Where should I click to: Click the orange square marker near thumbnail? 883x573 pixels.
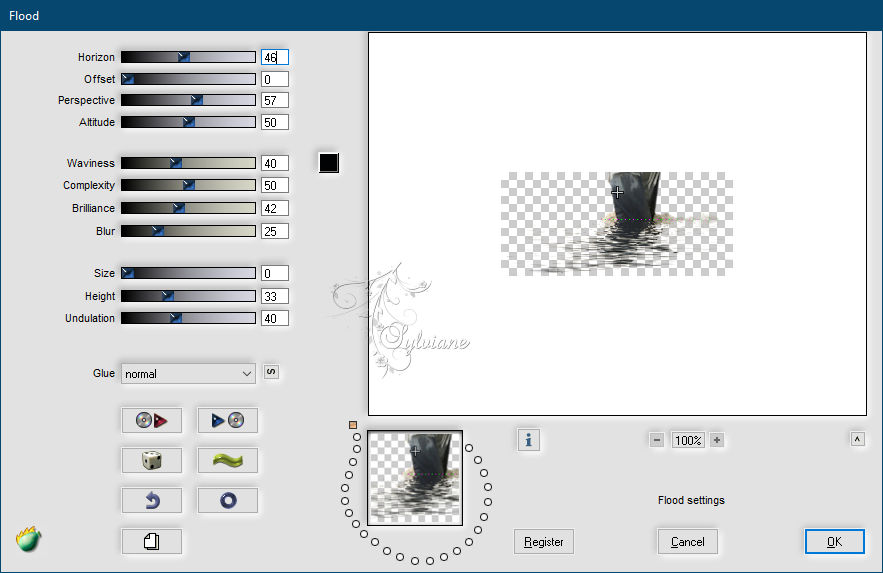[353, 425]
